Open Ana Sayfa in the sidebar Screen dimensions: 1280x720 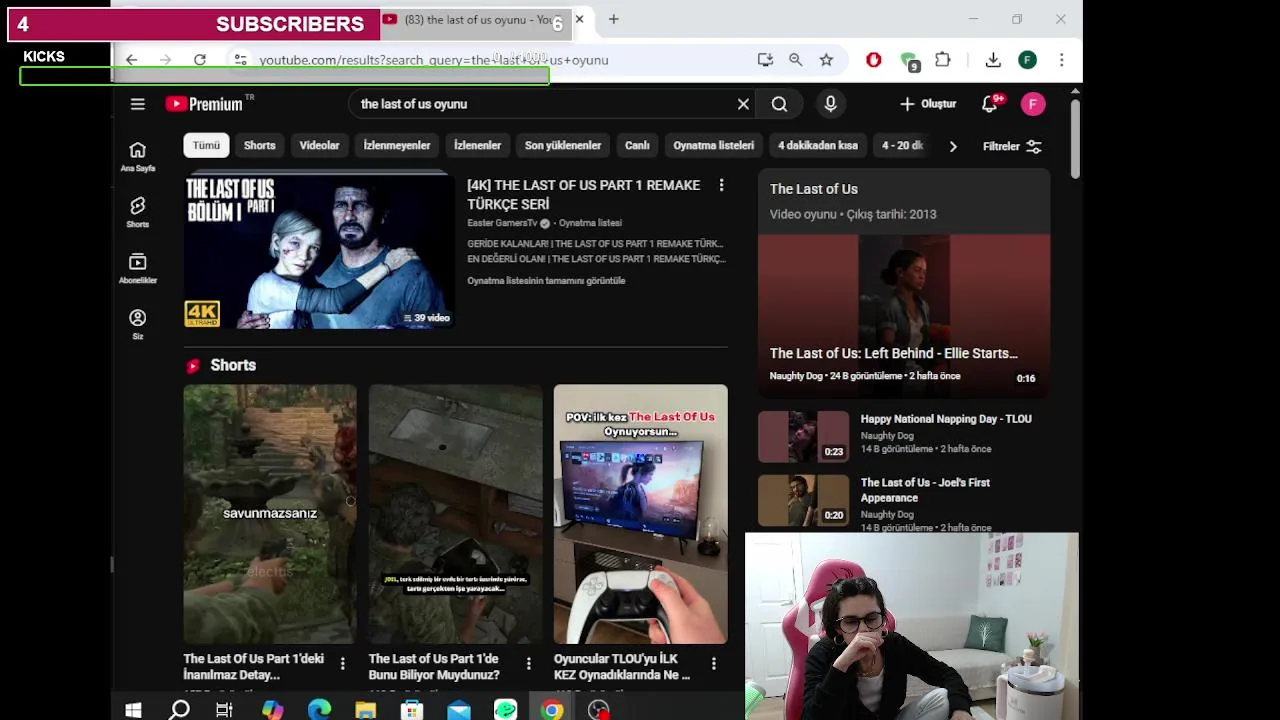(138, 156)
